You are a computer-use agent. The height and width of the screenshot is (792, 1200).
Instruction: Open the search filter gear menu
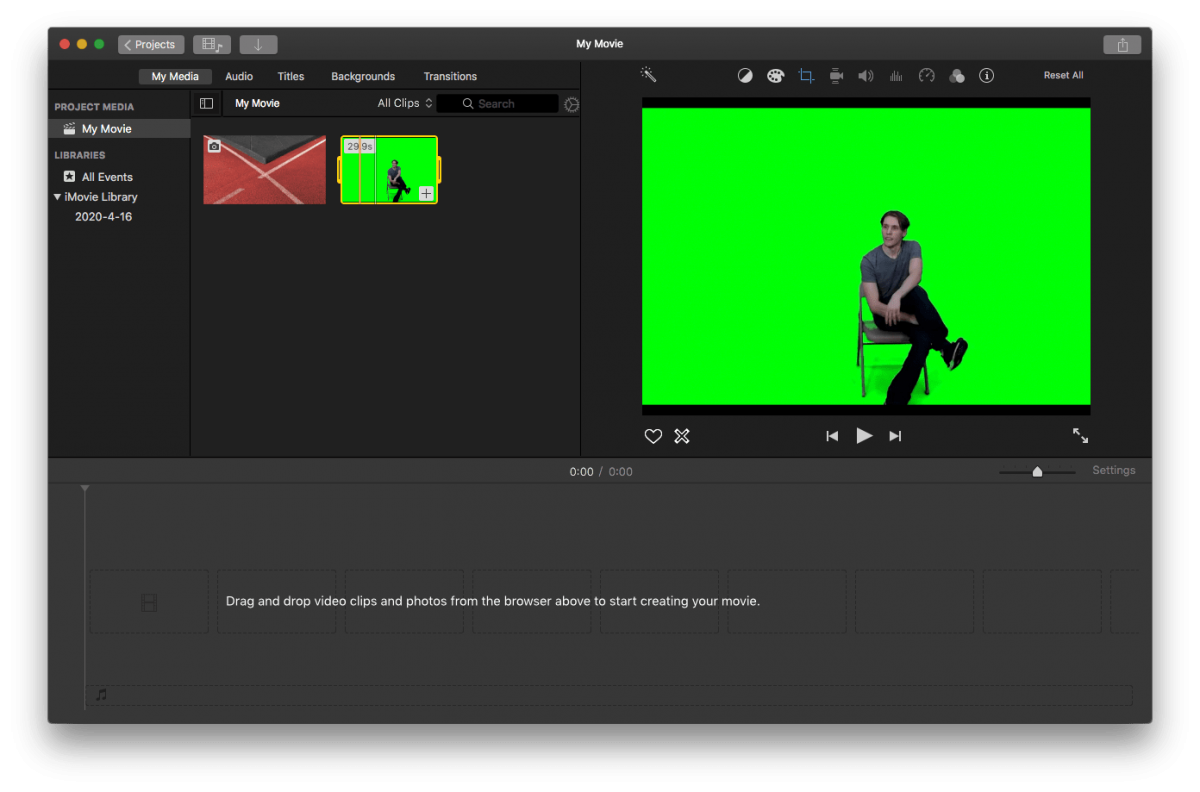[x=571, y=103]
